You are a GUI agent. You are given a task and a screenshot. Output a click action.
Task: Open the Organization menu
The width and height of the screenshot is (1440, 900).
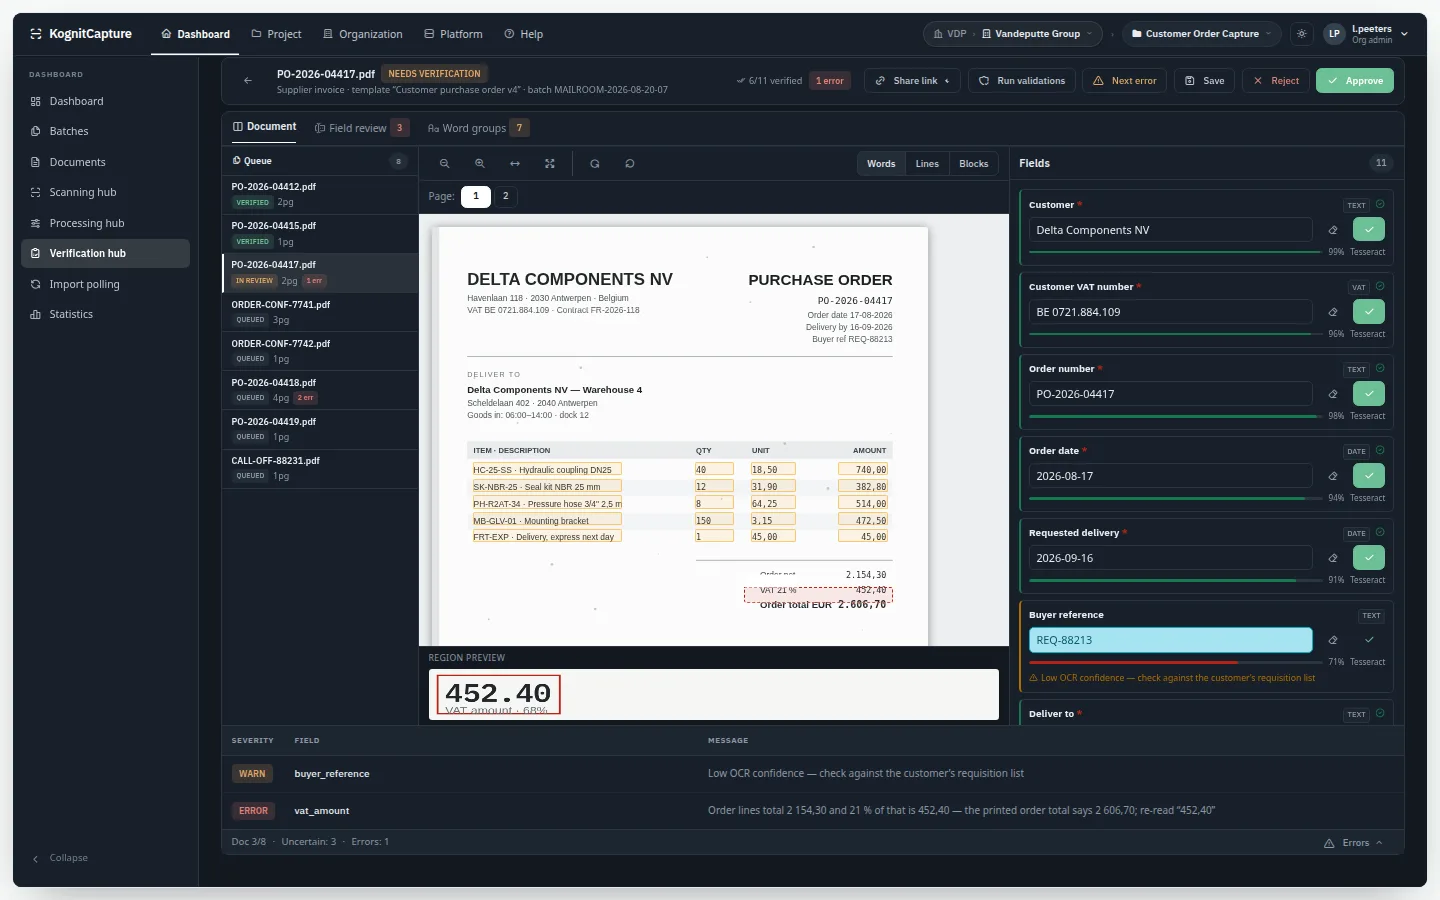pos(363,34)
